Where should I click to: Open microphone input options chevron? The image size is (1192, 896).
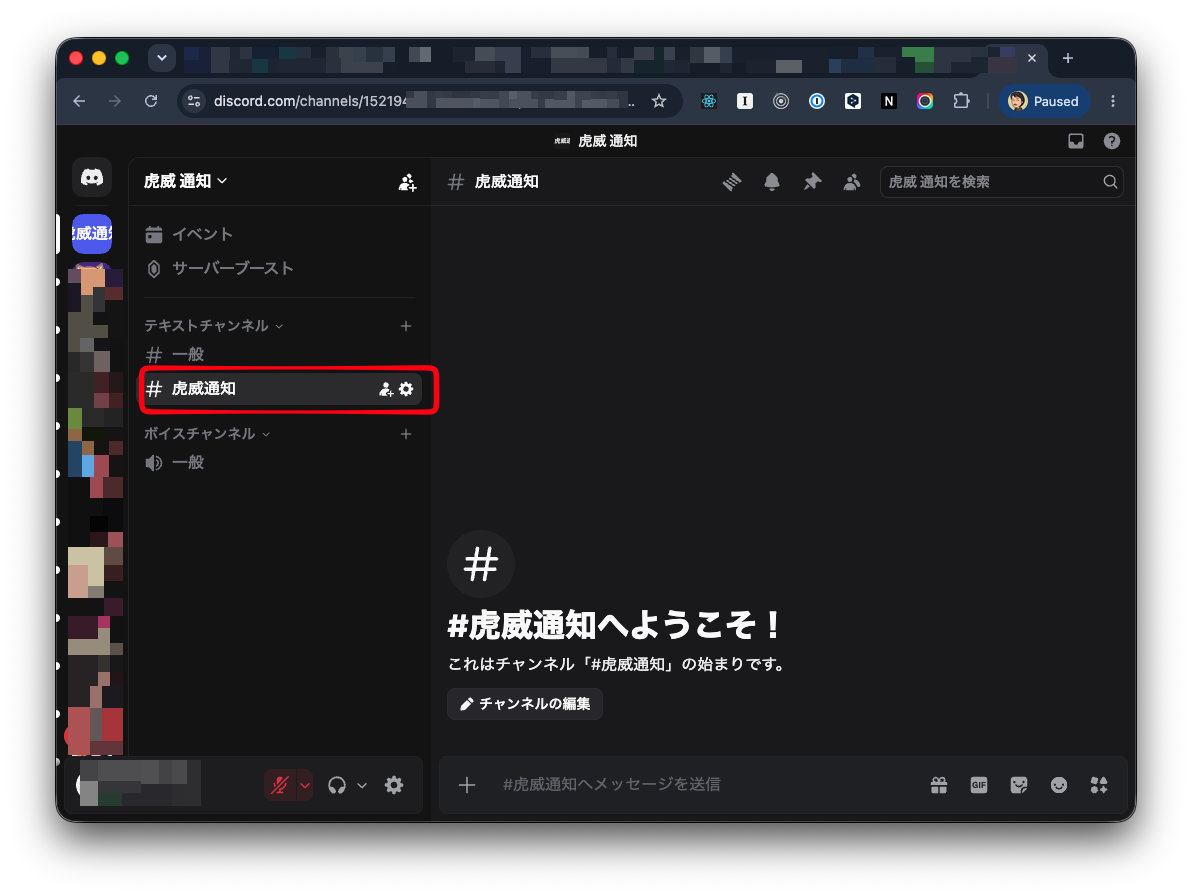(x=305, y=785)
